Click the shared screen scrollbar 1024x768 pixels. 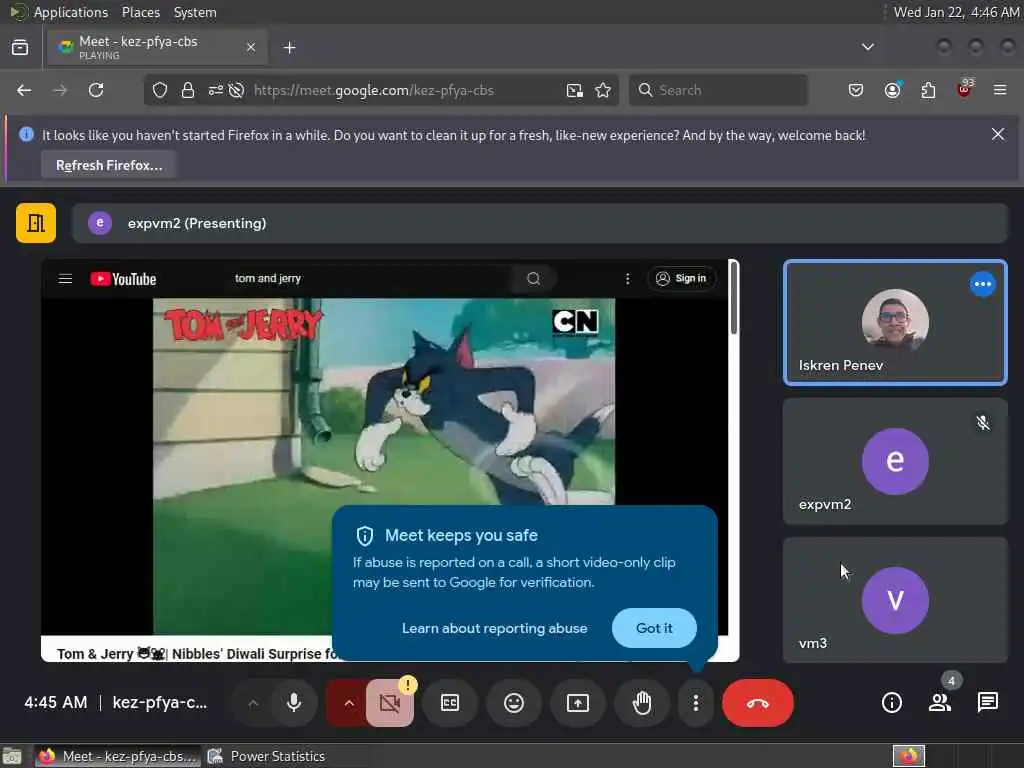[734, 298]
